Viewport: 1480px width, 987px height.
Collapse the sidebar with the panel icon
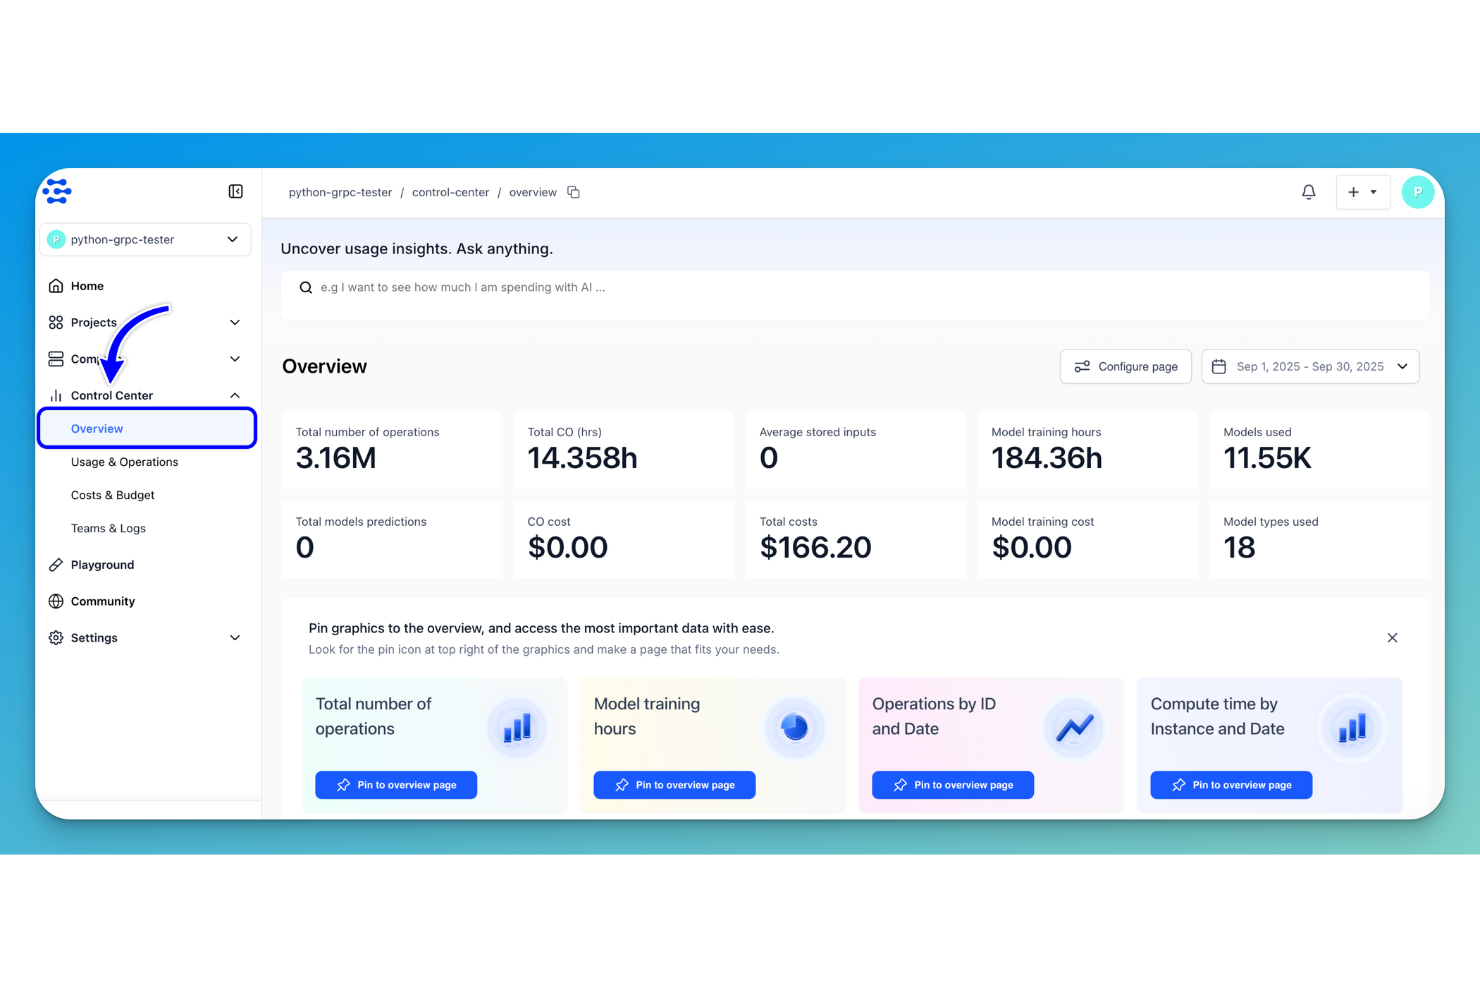coord(235,191)
